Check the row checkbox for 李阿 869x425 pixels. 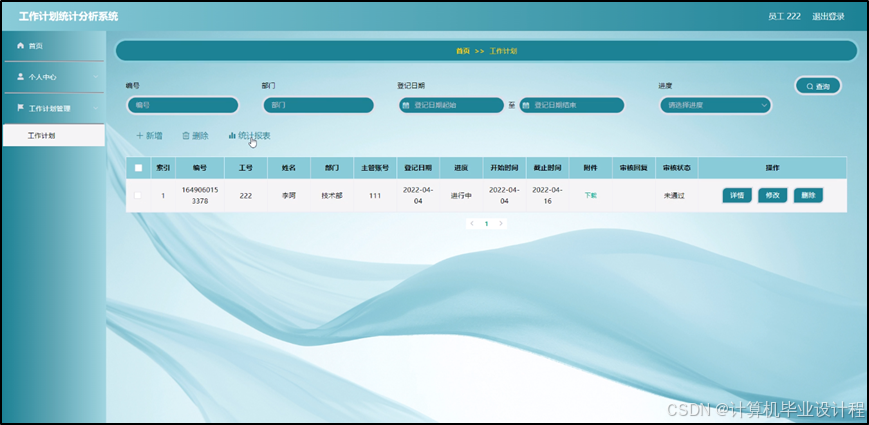(x=138, y=195)
